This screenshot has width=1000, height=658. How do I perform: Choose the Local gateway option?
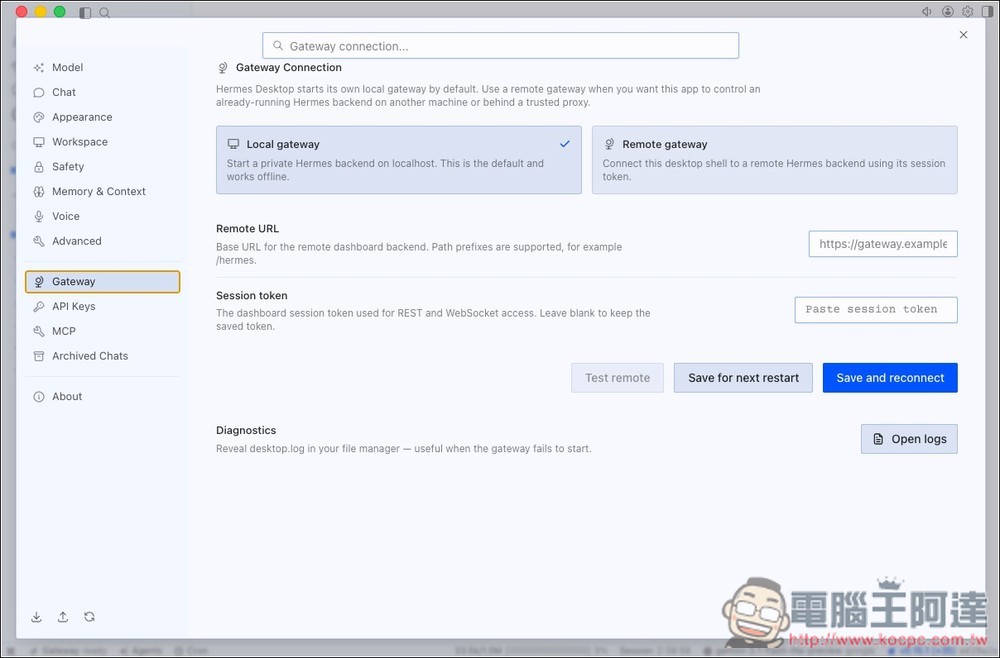coord(399,160)
